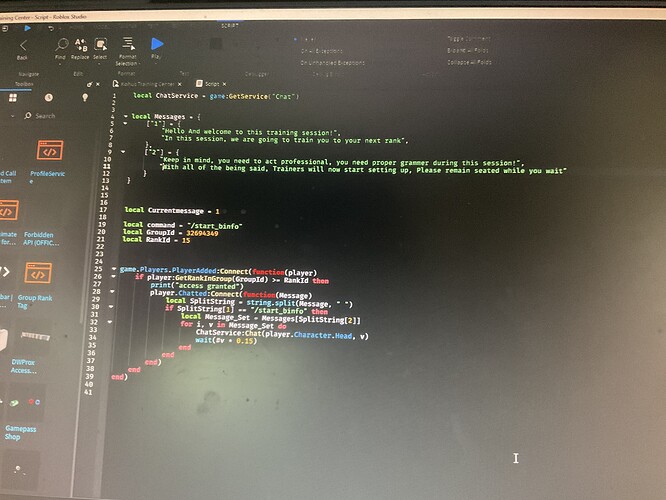Open the Toolbox marketplace grid icon
This screenshot has width=666, height=500.
tap(13, 98)
